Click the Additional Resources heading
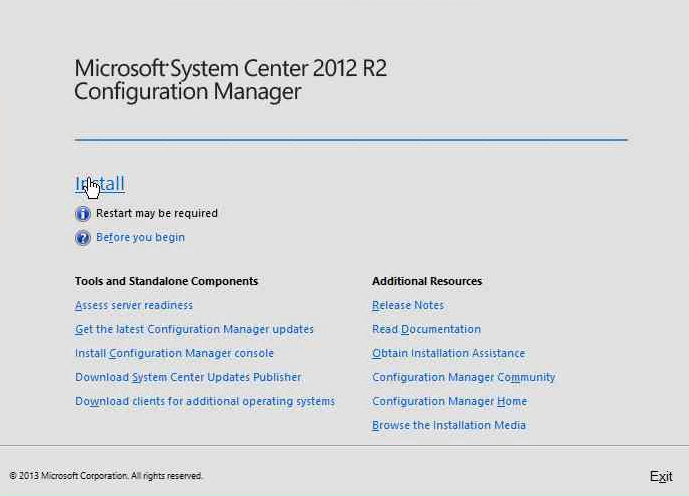Screen dimensions: 689x496 point(427,281)
